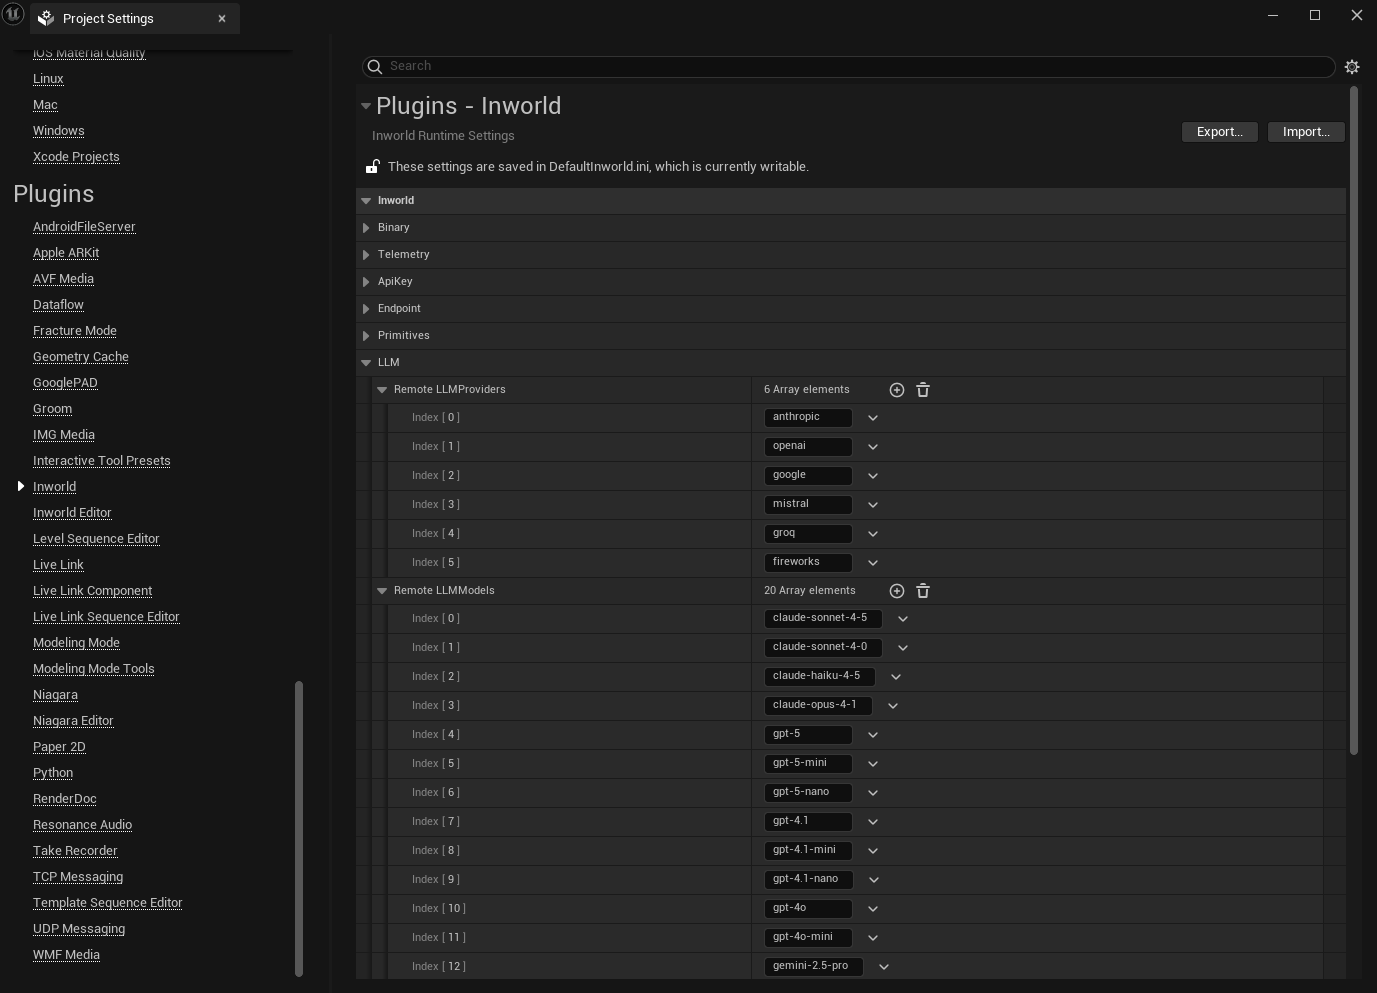Open Modeling Mode Tools settings

[x=94, y=669]
